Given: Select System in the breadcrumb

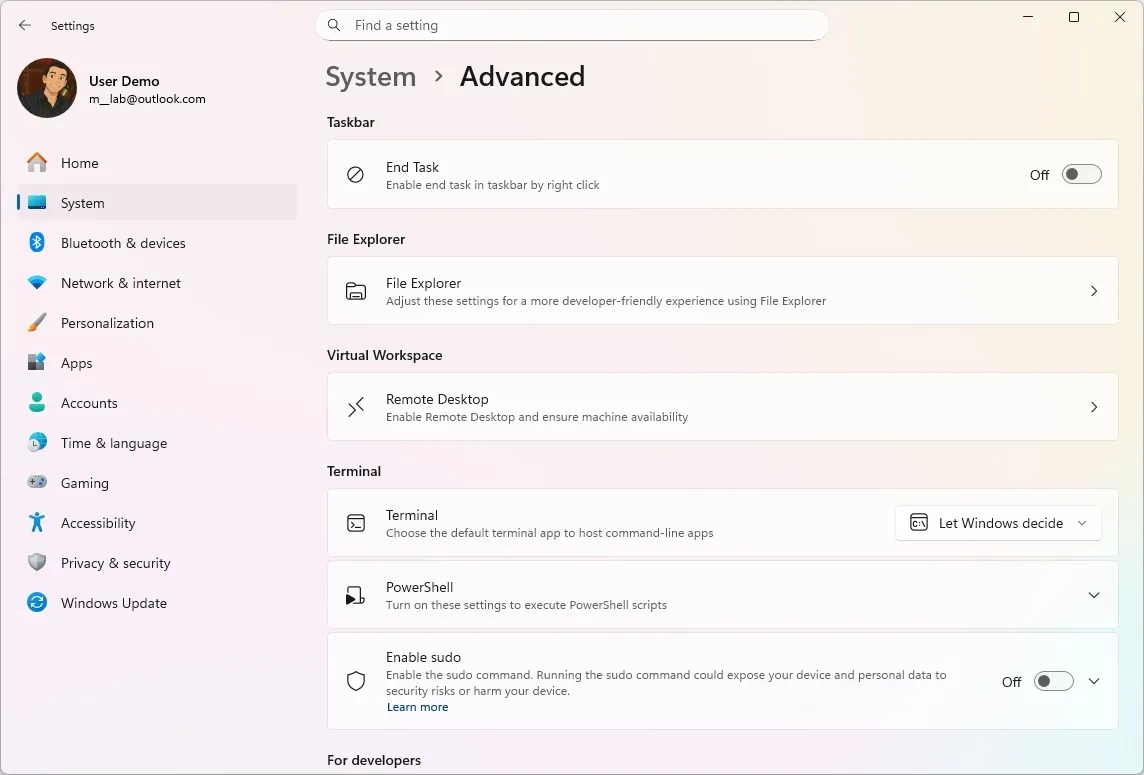Looking at the screenshot, I should [x=371, y=76].
